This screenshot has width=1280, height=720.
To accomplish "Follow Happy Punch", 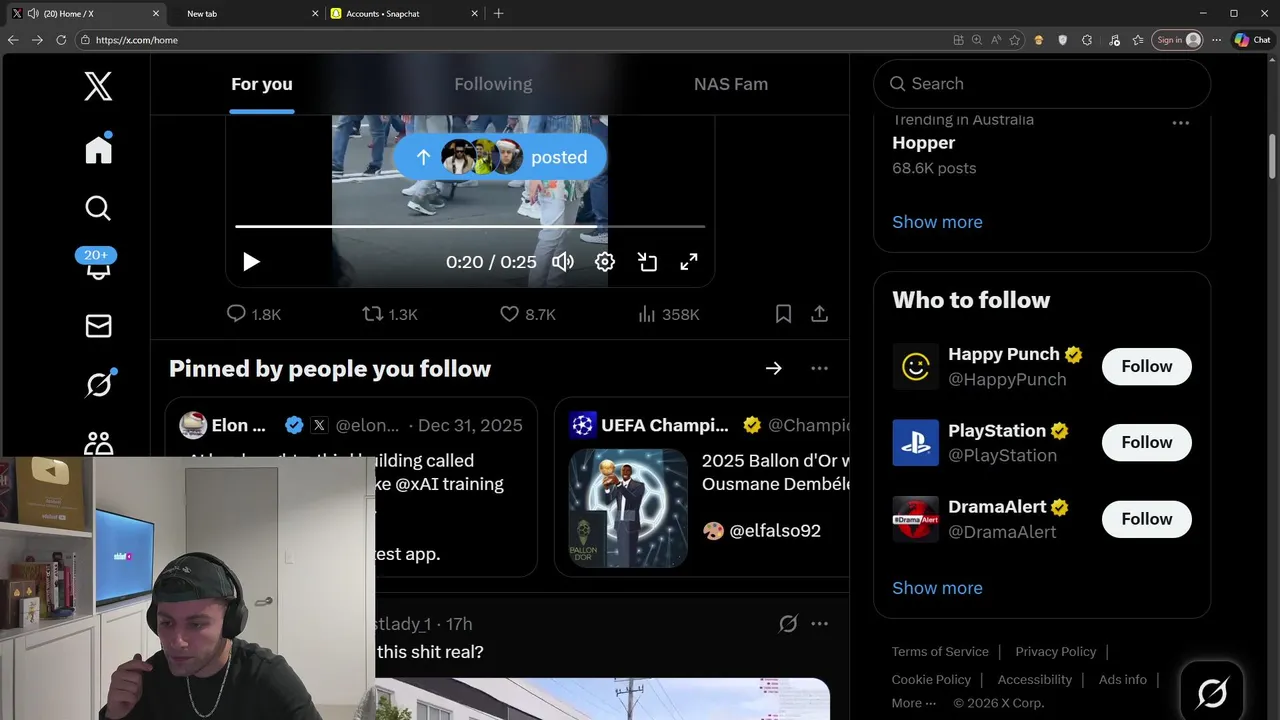I will (x=1147, y=366).
